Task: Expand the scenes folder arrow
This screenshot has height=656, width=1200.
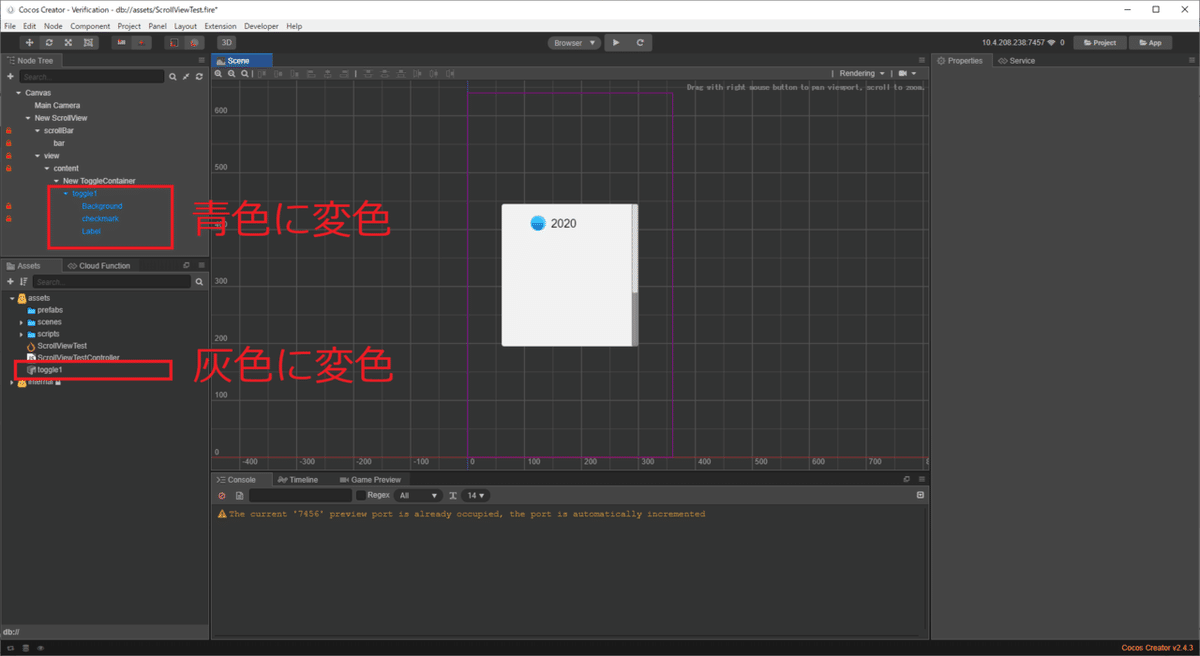Action: [x=21, y=322]
